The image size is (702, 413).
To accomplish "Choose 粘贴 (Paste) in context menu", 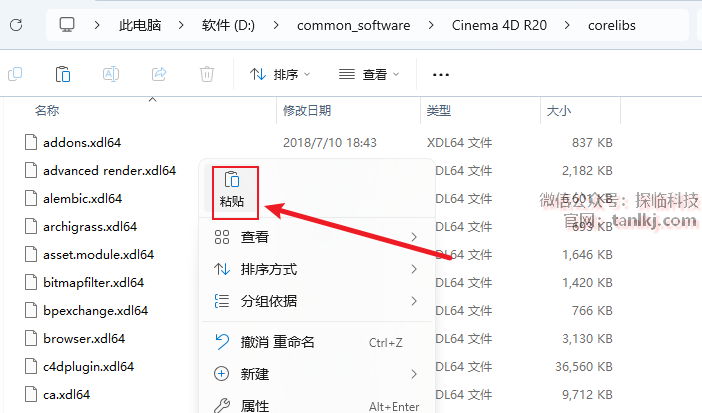I will 232,189.
